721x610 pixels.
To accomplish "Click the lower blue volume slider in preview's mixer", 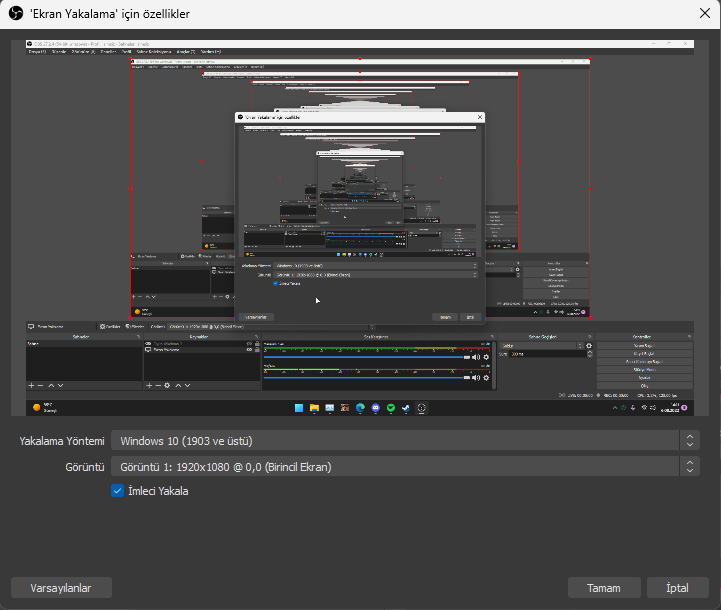I will point(366,378).
